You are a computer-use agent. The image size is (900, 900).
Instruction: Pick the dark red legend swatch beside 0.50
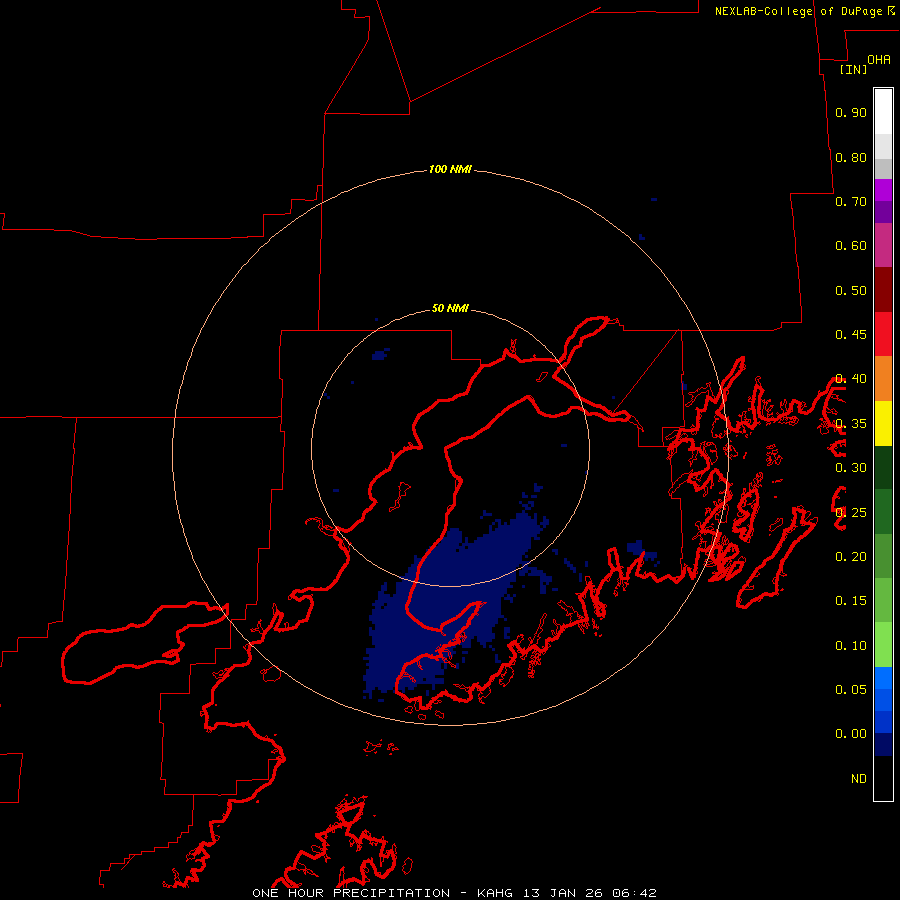pos(883,290)
